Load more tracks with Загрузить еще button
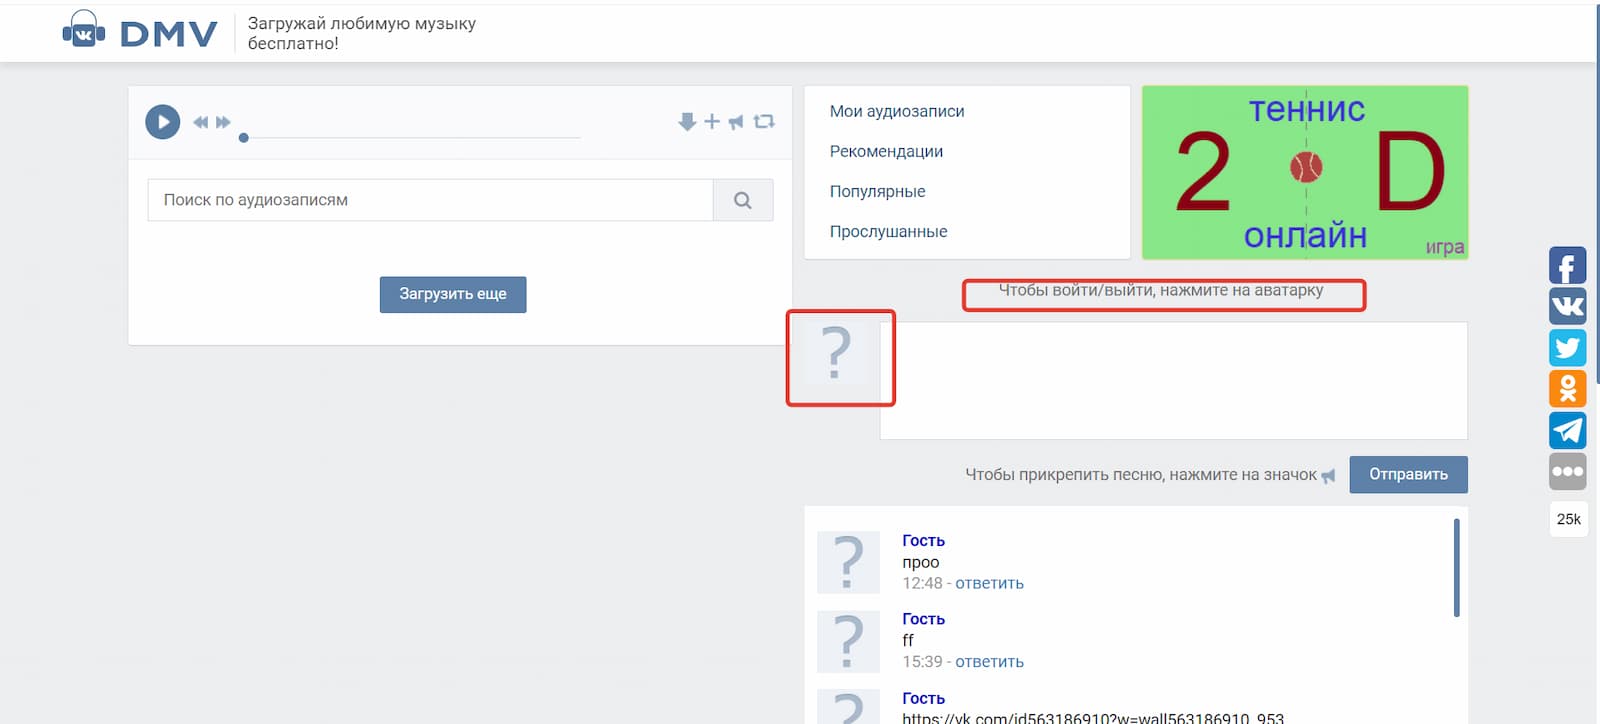Viewport: 1600px width, 724px height. (453, 294)
